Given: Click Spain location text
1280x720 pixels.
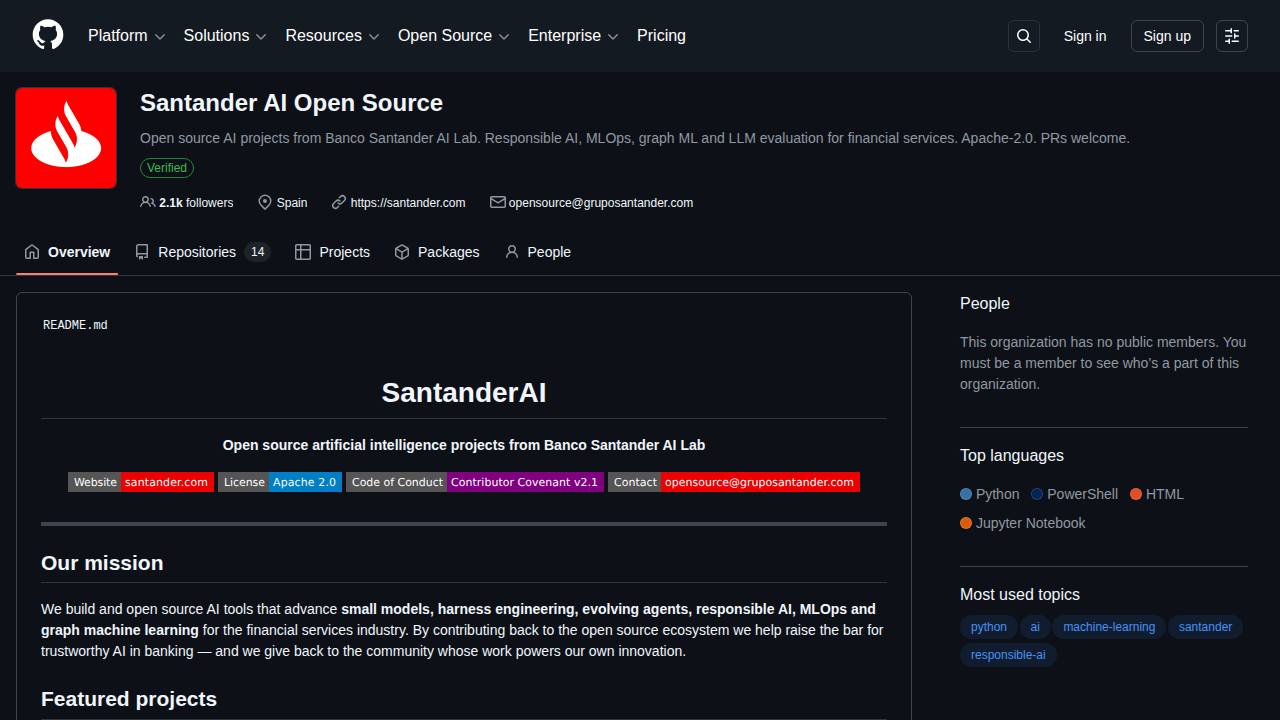Looking at the screenshot, I should tap(292, 202).
